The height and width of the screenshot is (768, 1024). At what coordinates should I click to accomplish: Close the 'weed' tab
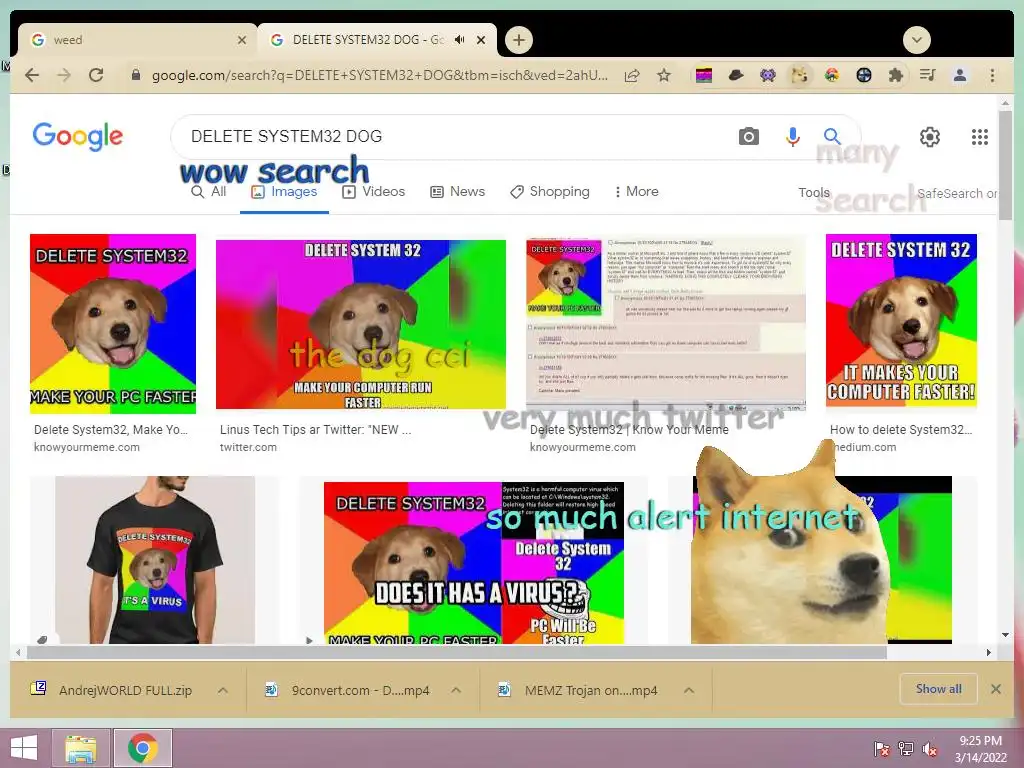point(242,40)
